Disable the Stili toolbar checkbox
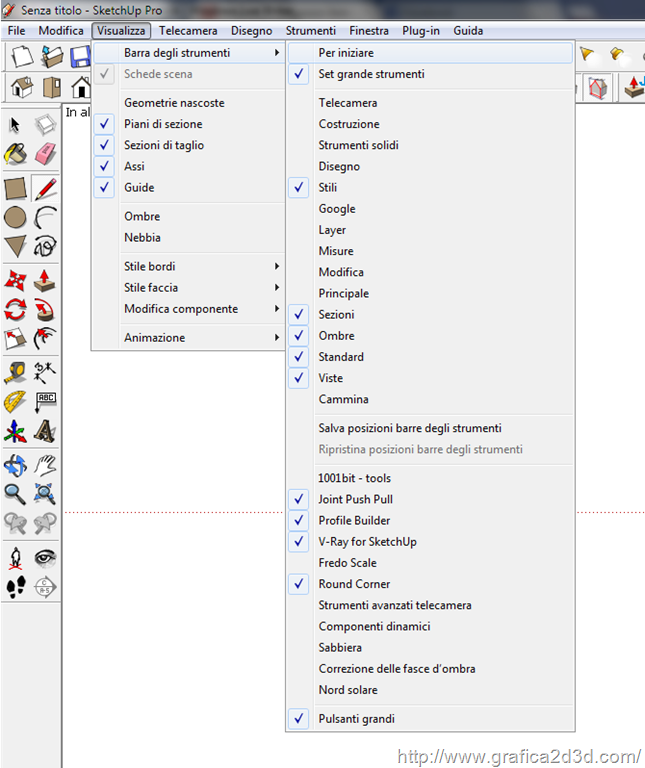Viewport: 645px width, 768px height. tap(299, 188)
